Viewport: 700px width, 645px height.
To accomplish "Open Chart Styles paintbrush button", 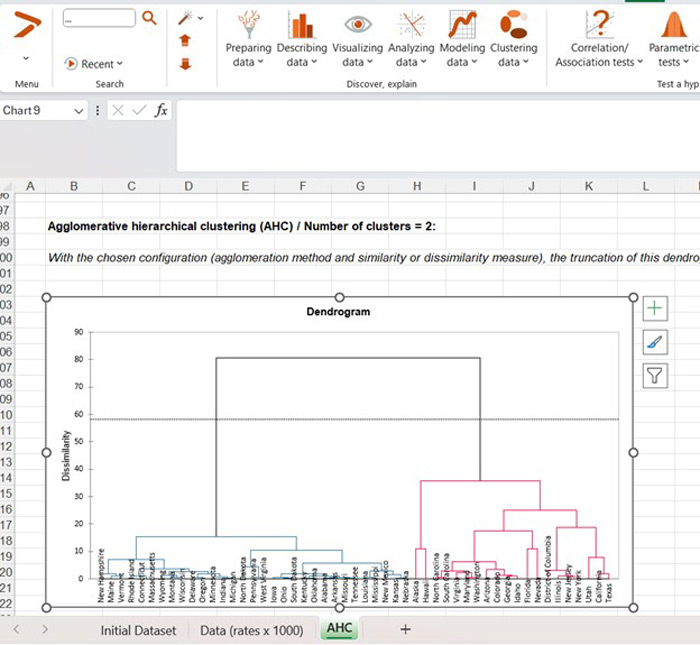I will tap(655, 343).
